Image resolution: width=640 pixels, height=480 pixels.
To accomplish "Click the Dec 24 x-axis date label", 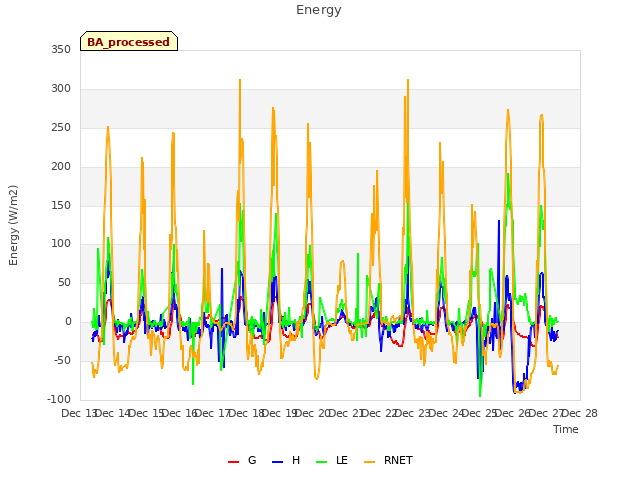I will (446, 413).
